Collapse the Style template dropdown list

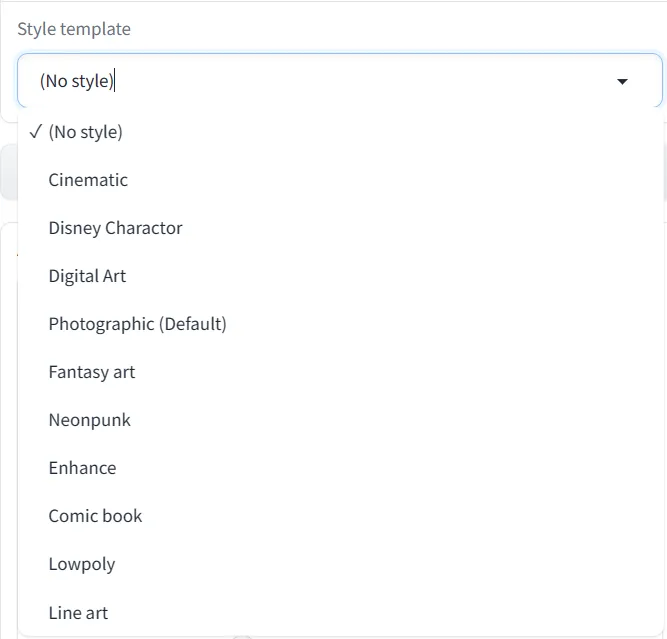pyautogui.click(x=622, y=81)
